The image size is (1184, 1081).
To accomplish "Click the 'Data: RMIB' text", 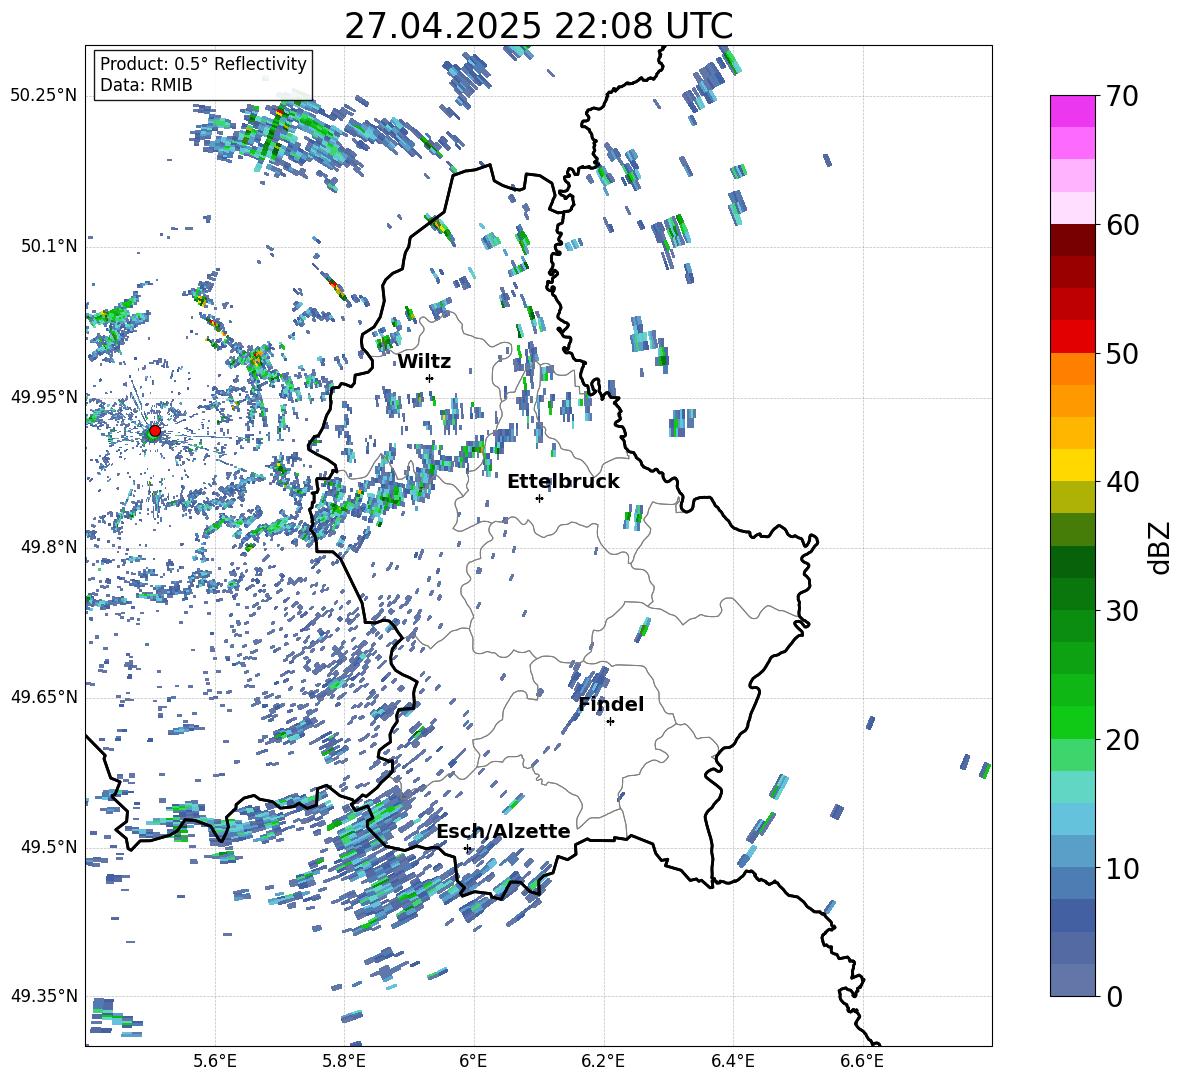I will (146, 85).
